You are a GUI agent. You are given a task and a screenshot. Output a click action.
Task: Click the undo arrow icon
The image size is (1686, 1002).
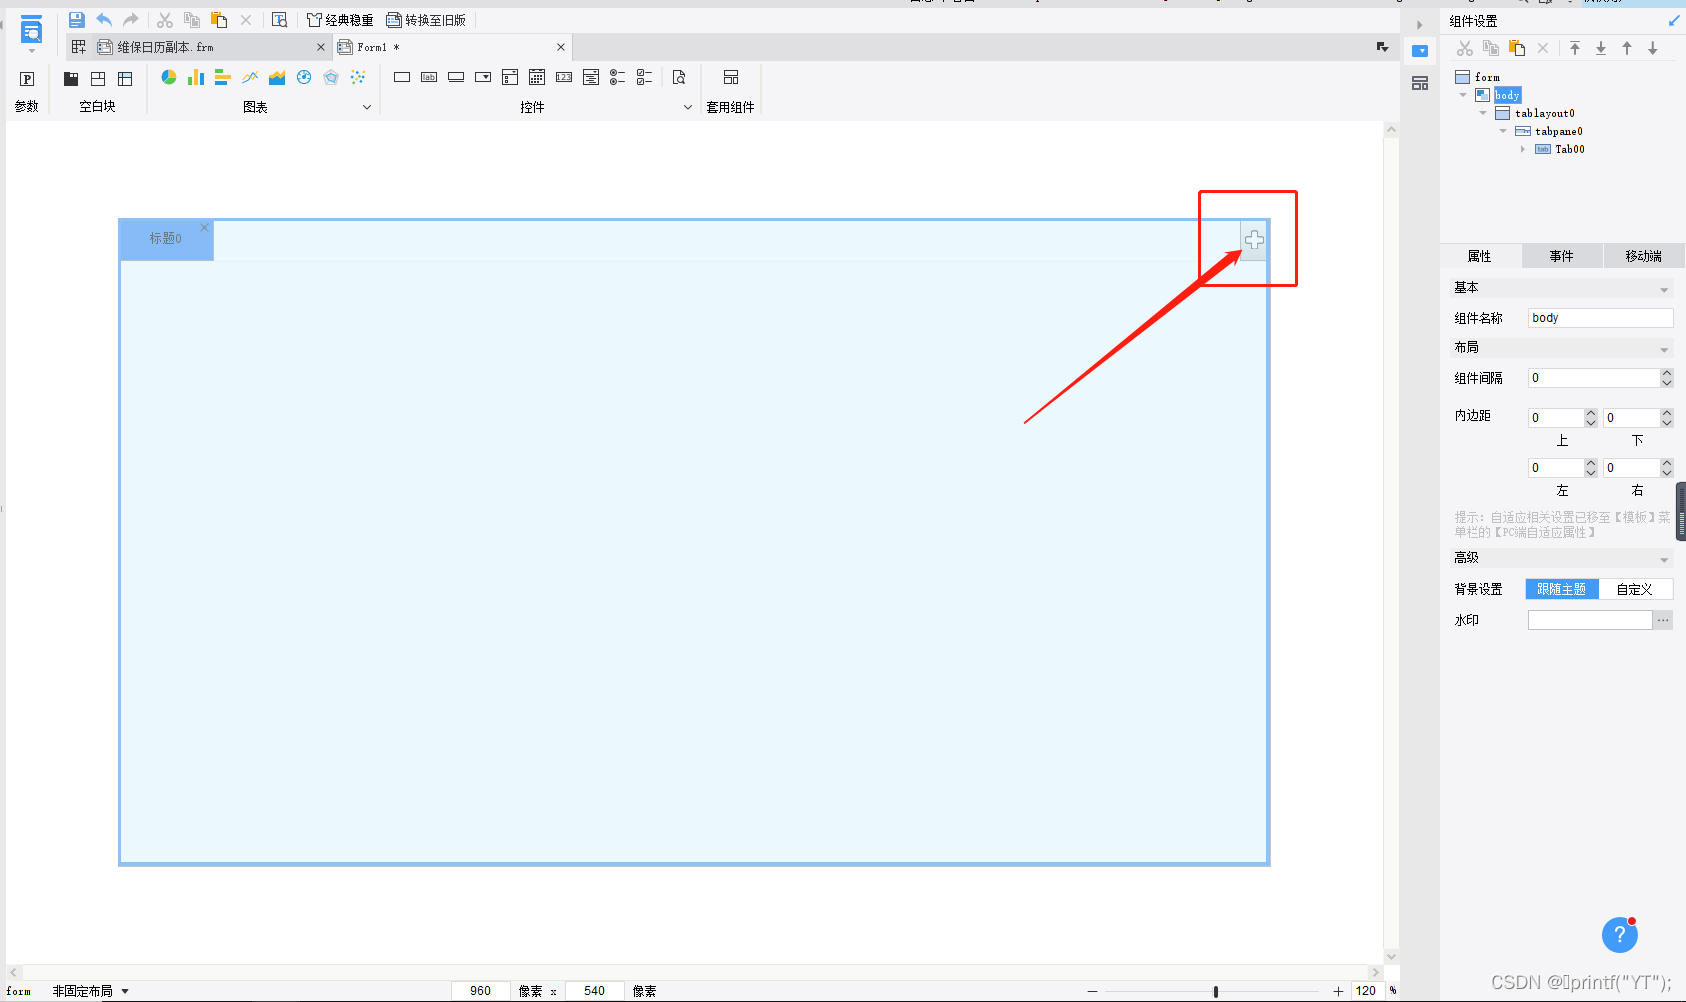pos(103,20)
